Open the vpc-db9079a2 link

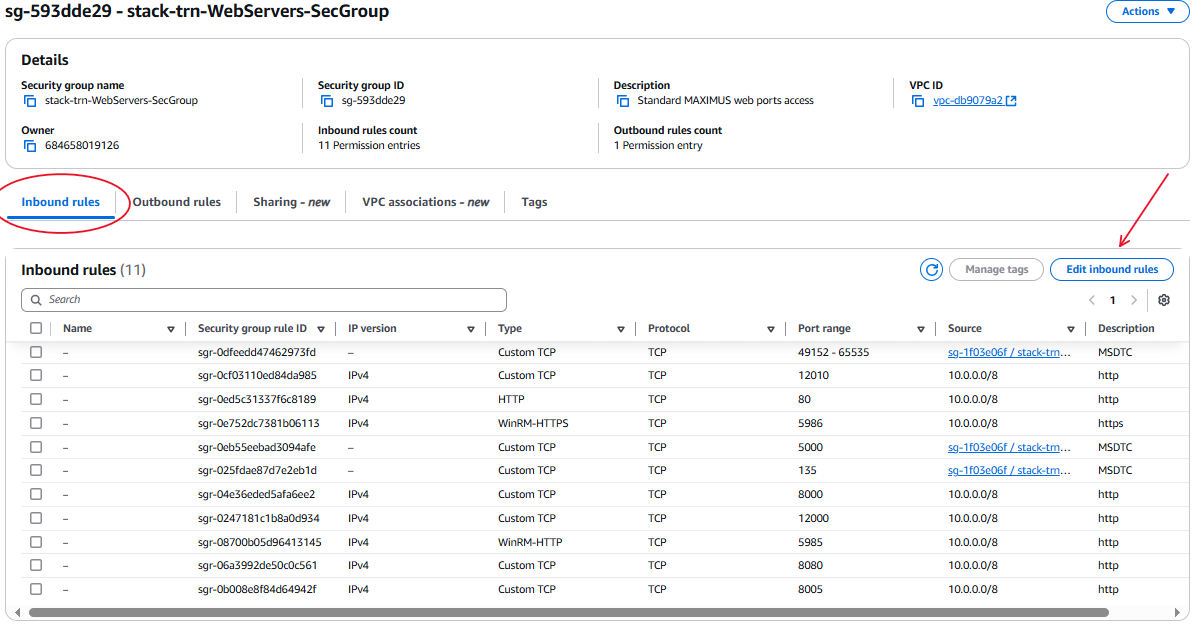[969, 101]
